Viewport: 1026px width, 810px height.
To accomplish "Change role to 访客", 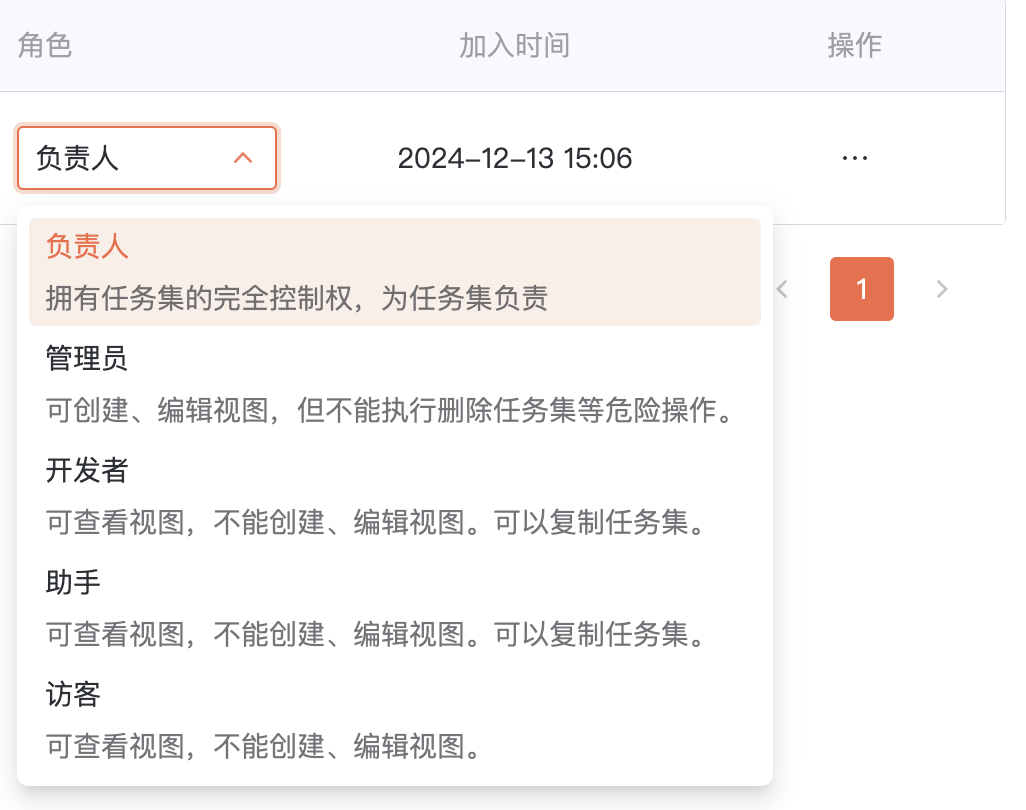I will point(74,694).
